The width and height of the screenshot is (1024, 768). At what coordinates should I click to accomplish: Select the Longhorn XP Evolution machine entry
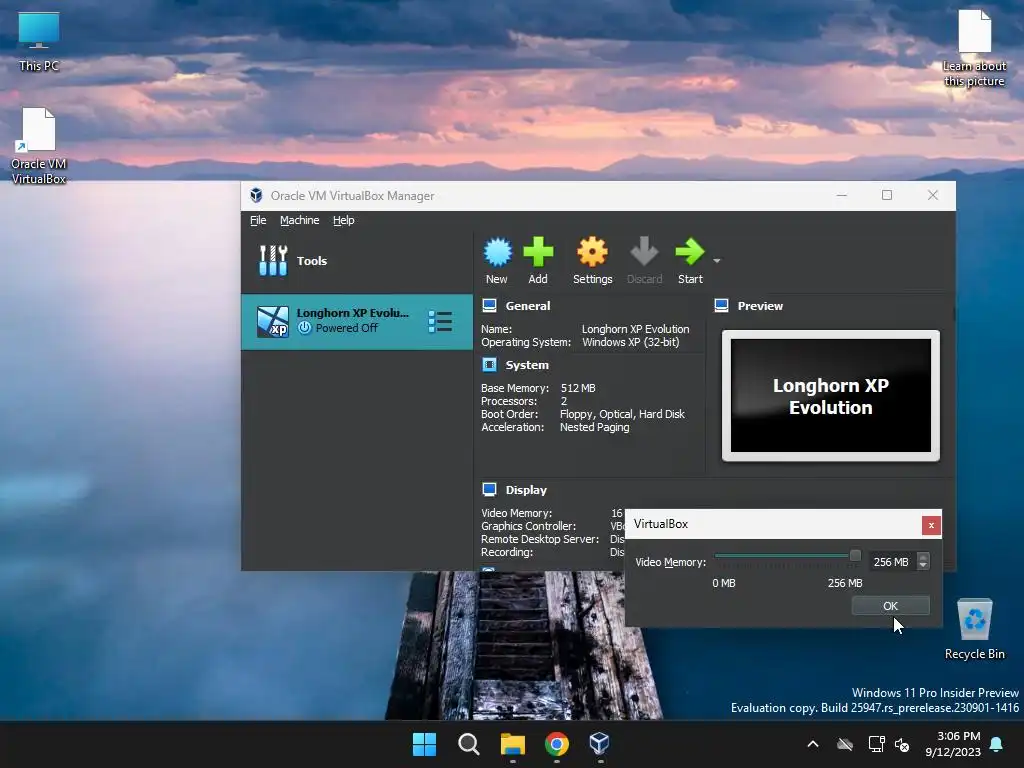[x=357, y=321]
